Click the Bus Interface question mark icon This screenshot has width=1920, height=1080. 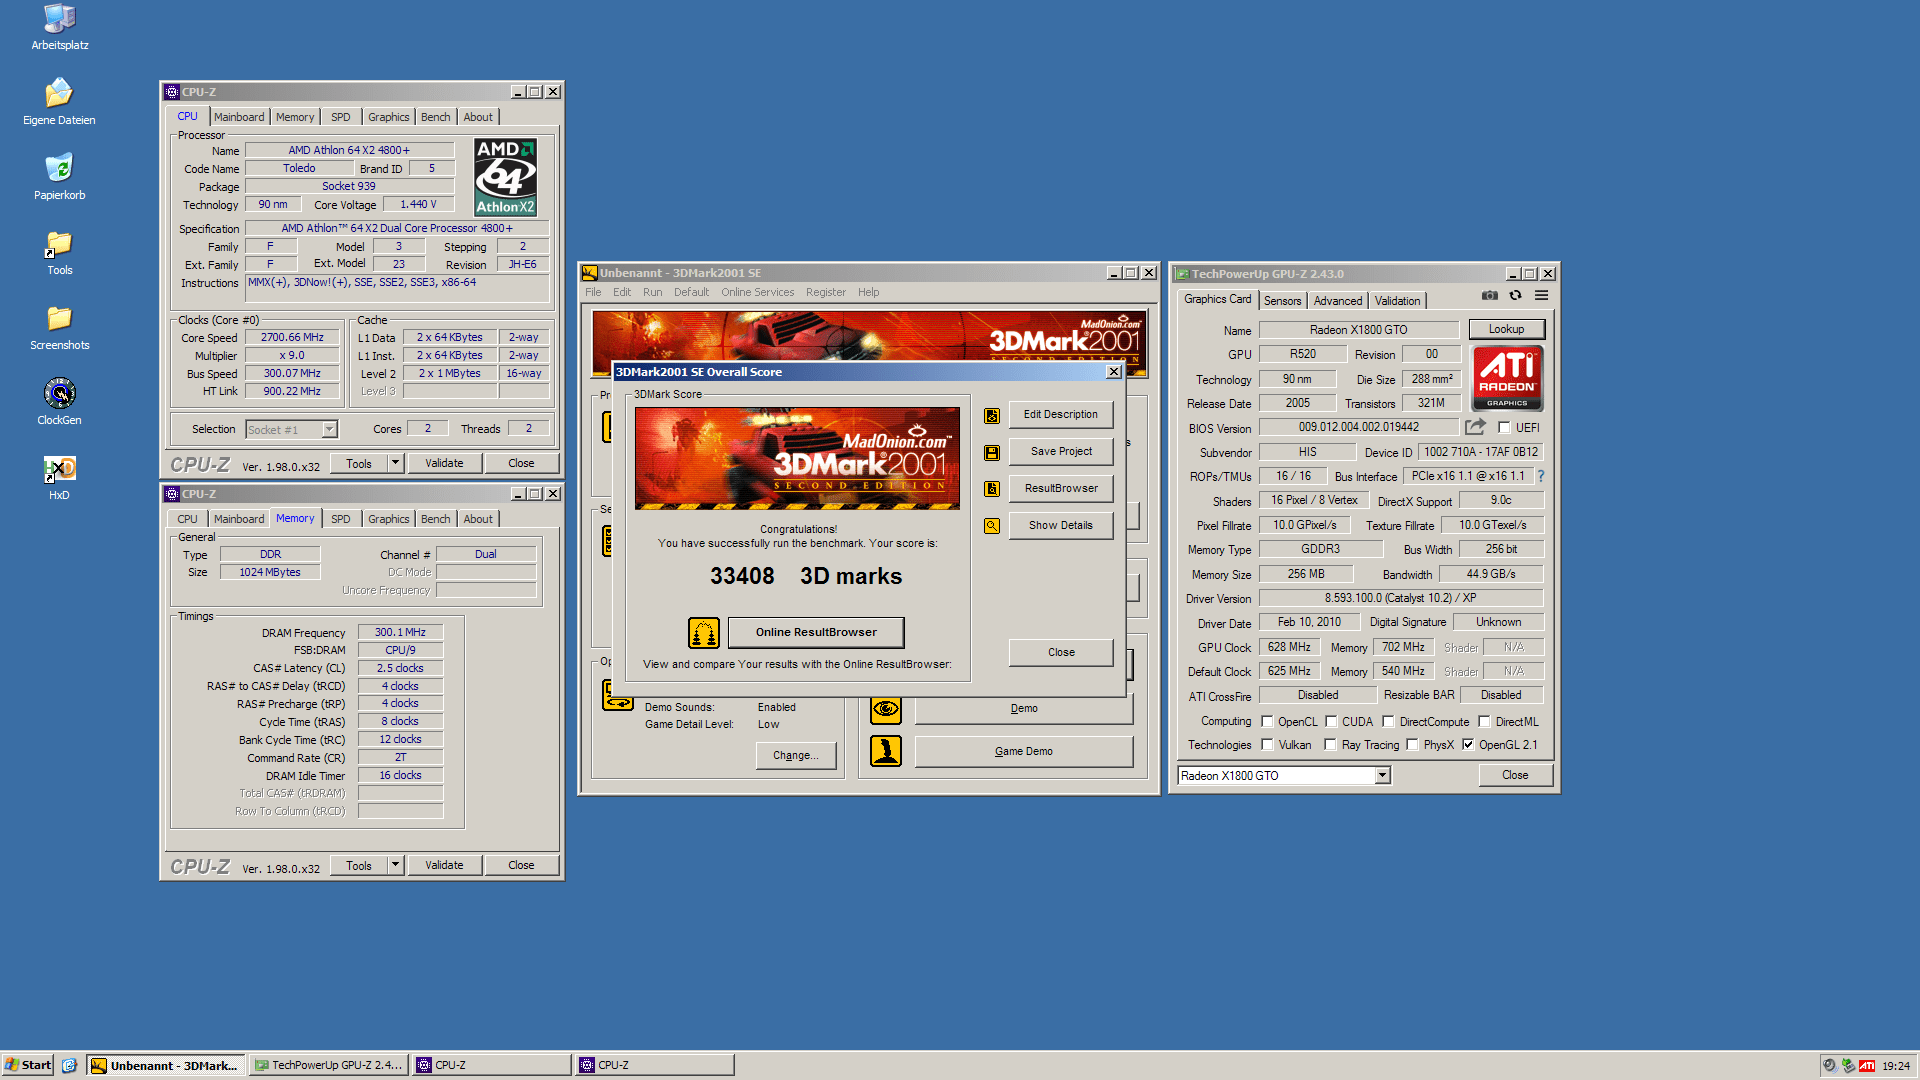click(x=1541, y=476)
